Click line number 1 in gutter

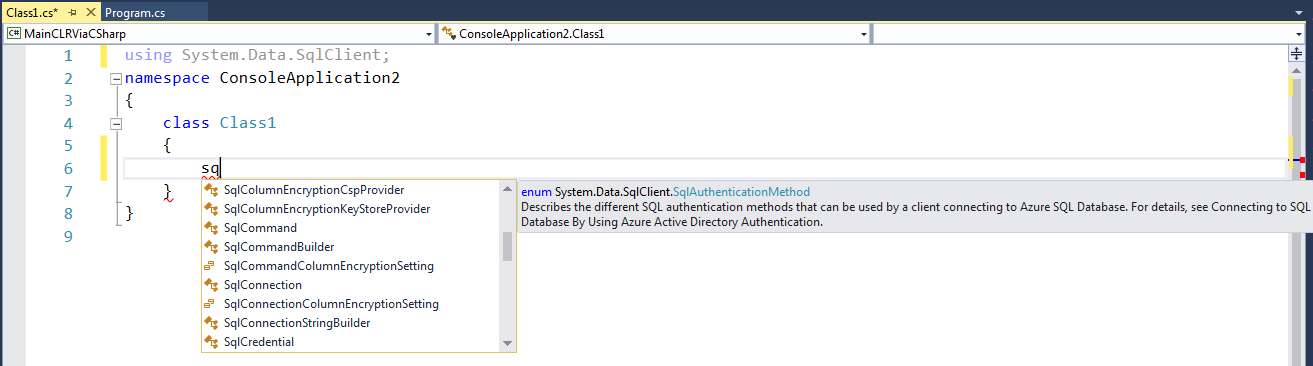[x=67, y=56]
